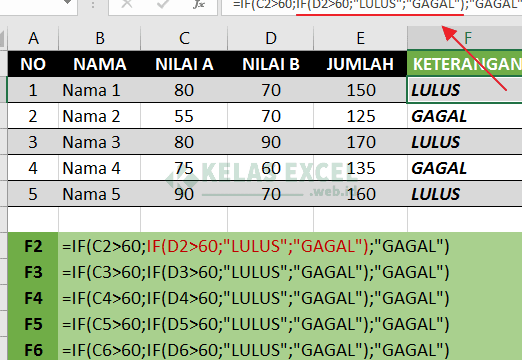Viewport: 522px width, 360px height.
Task: Select column E header
Action: [360, 38]
